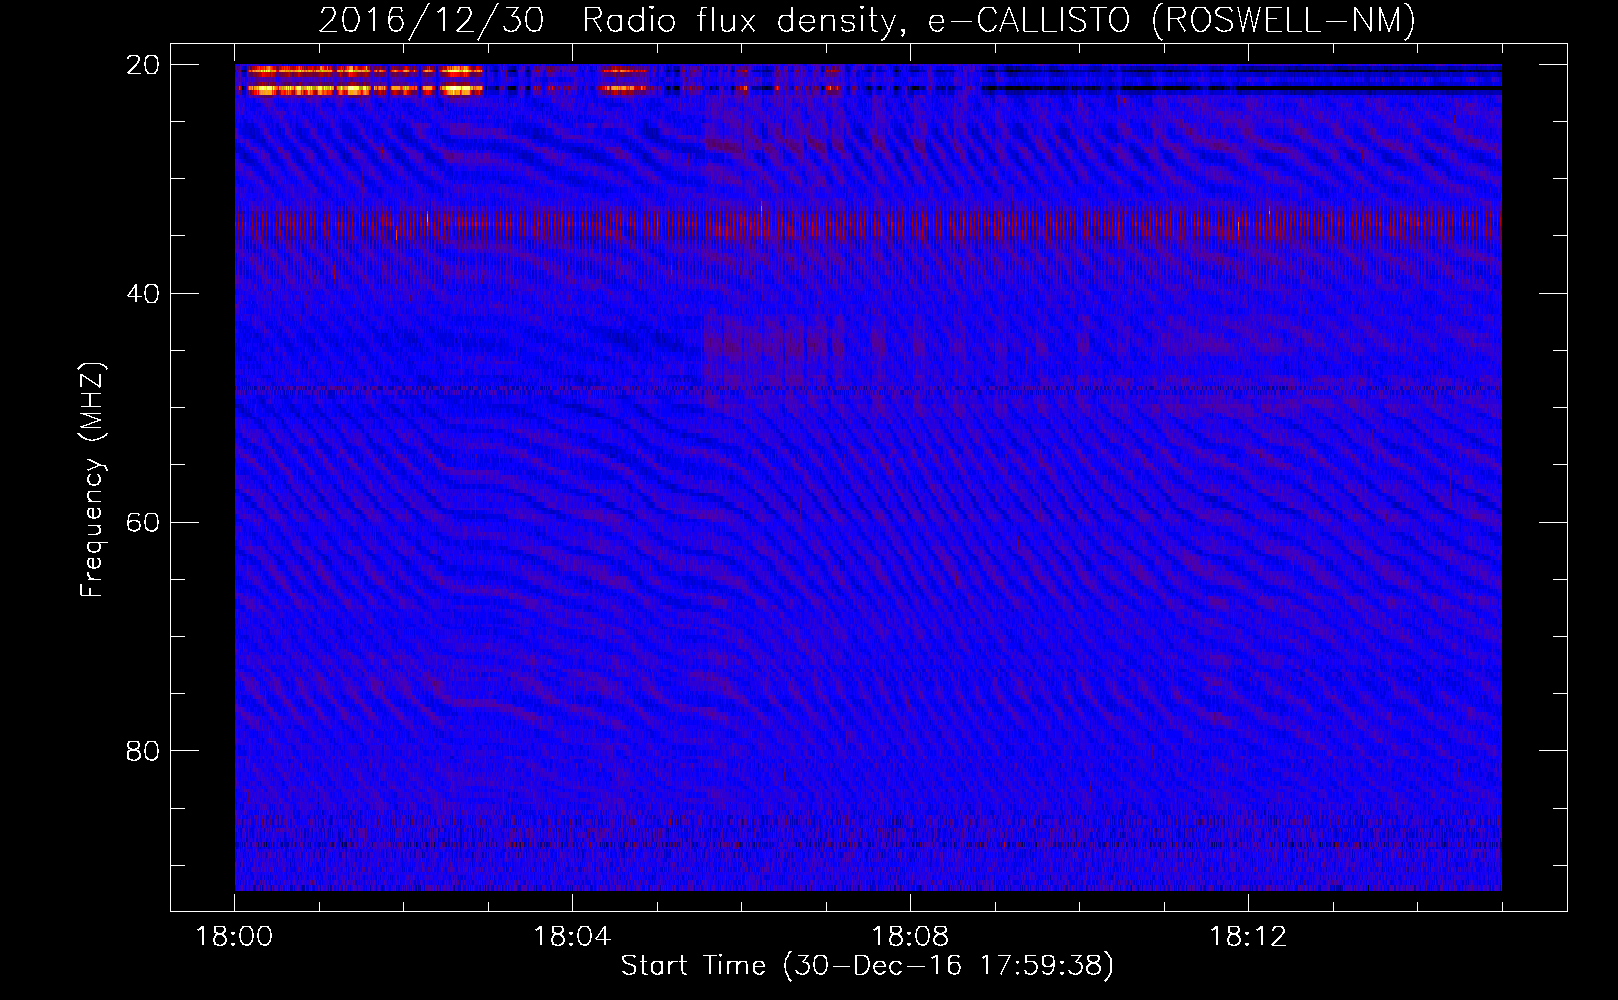
Task: Click the 60 frequency tick label
Action: pyautogui.click(x=143, y=523)
